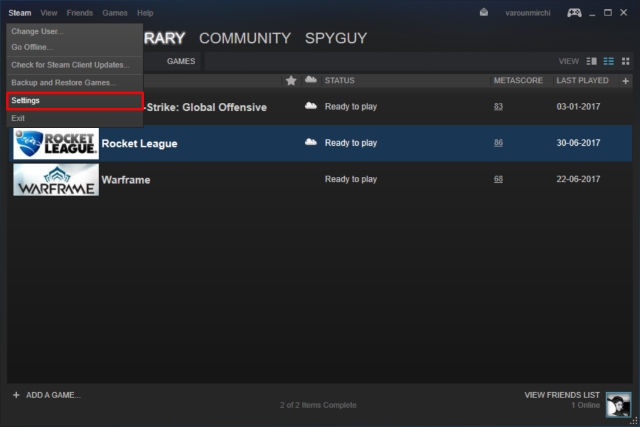Sort by favorites star column header
Image resolution: width=640 pixels, height=427 pixels.
point(291,80)
